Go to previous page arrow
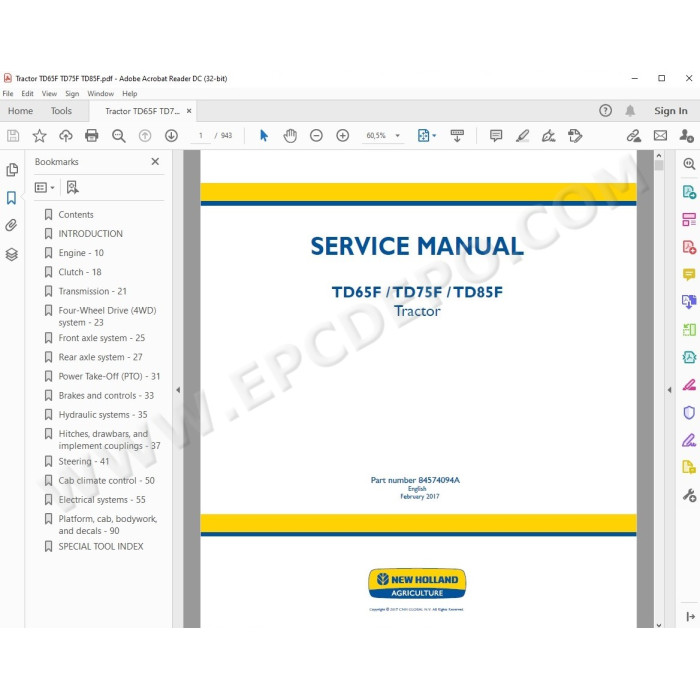This screenshot has width=700, height=700. pos(145,136)
